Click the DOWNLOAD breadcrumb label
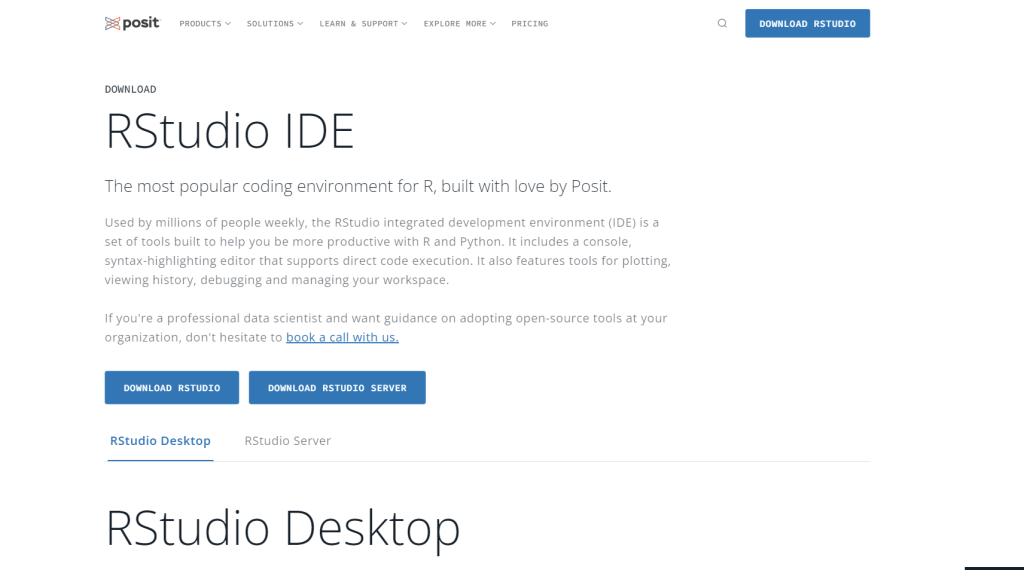Screen dimensions: 1024x570 pos(131,89)
